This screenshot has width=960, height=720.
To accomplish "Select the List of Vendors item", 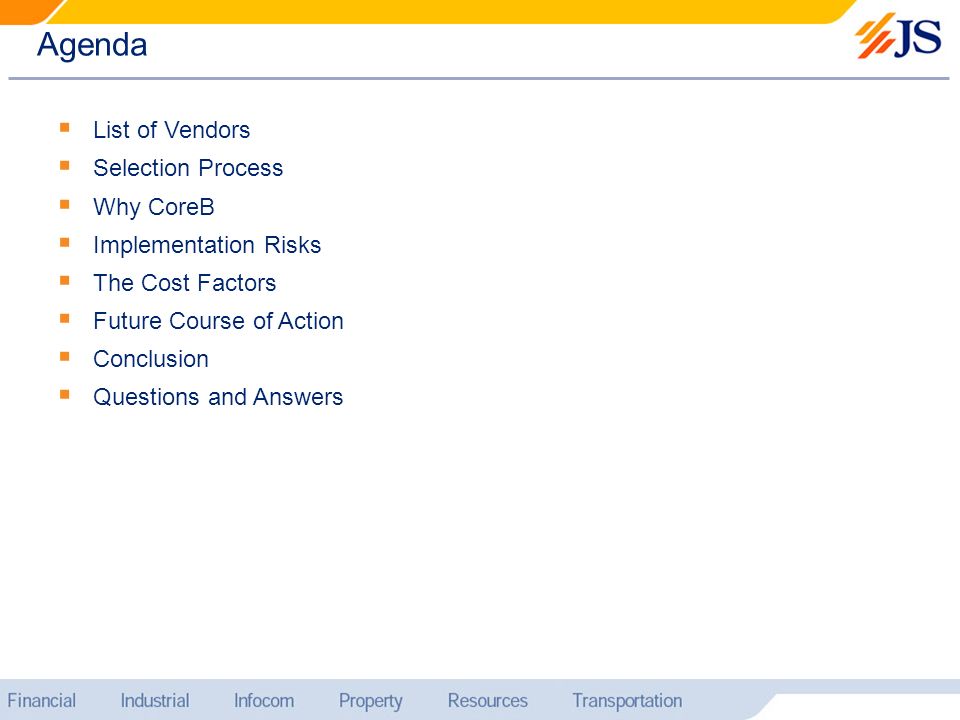I will (171, 130).
